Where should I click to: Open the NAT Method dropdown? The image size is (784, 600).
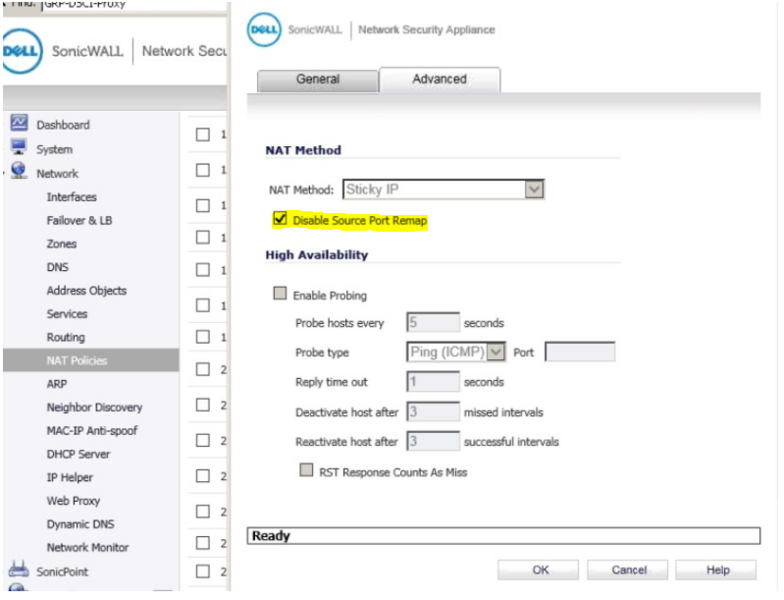[534, 189]
